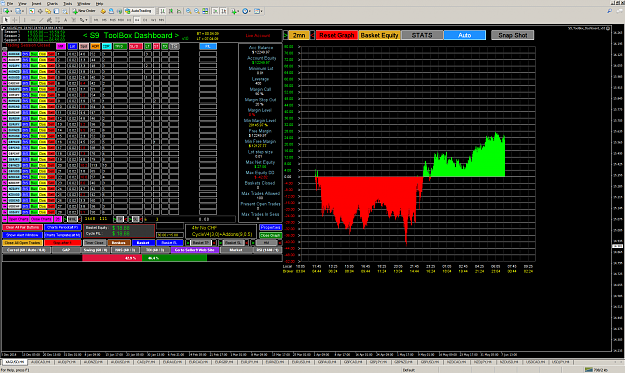The width and height of the screenshot is (625, 373).
Task: Open the Strategy Tester icon
Action: [x=65, y=11]
